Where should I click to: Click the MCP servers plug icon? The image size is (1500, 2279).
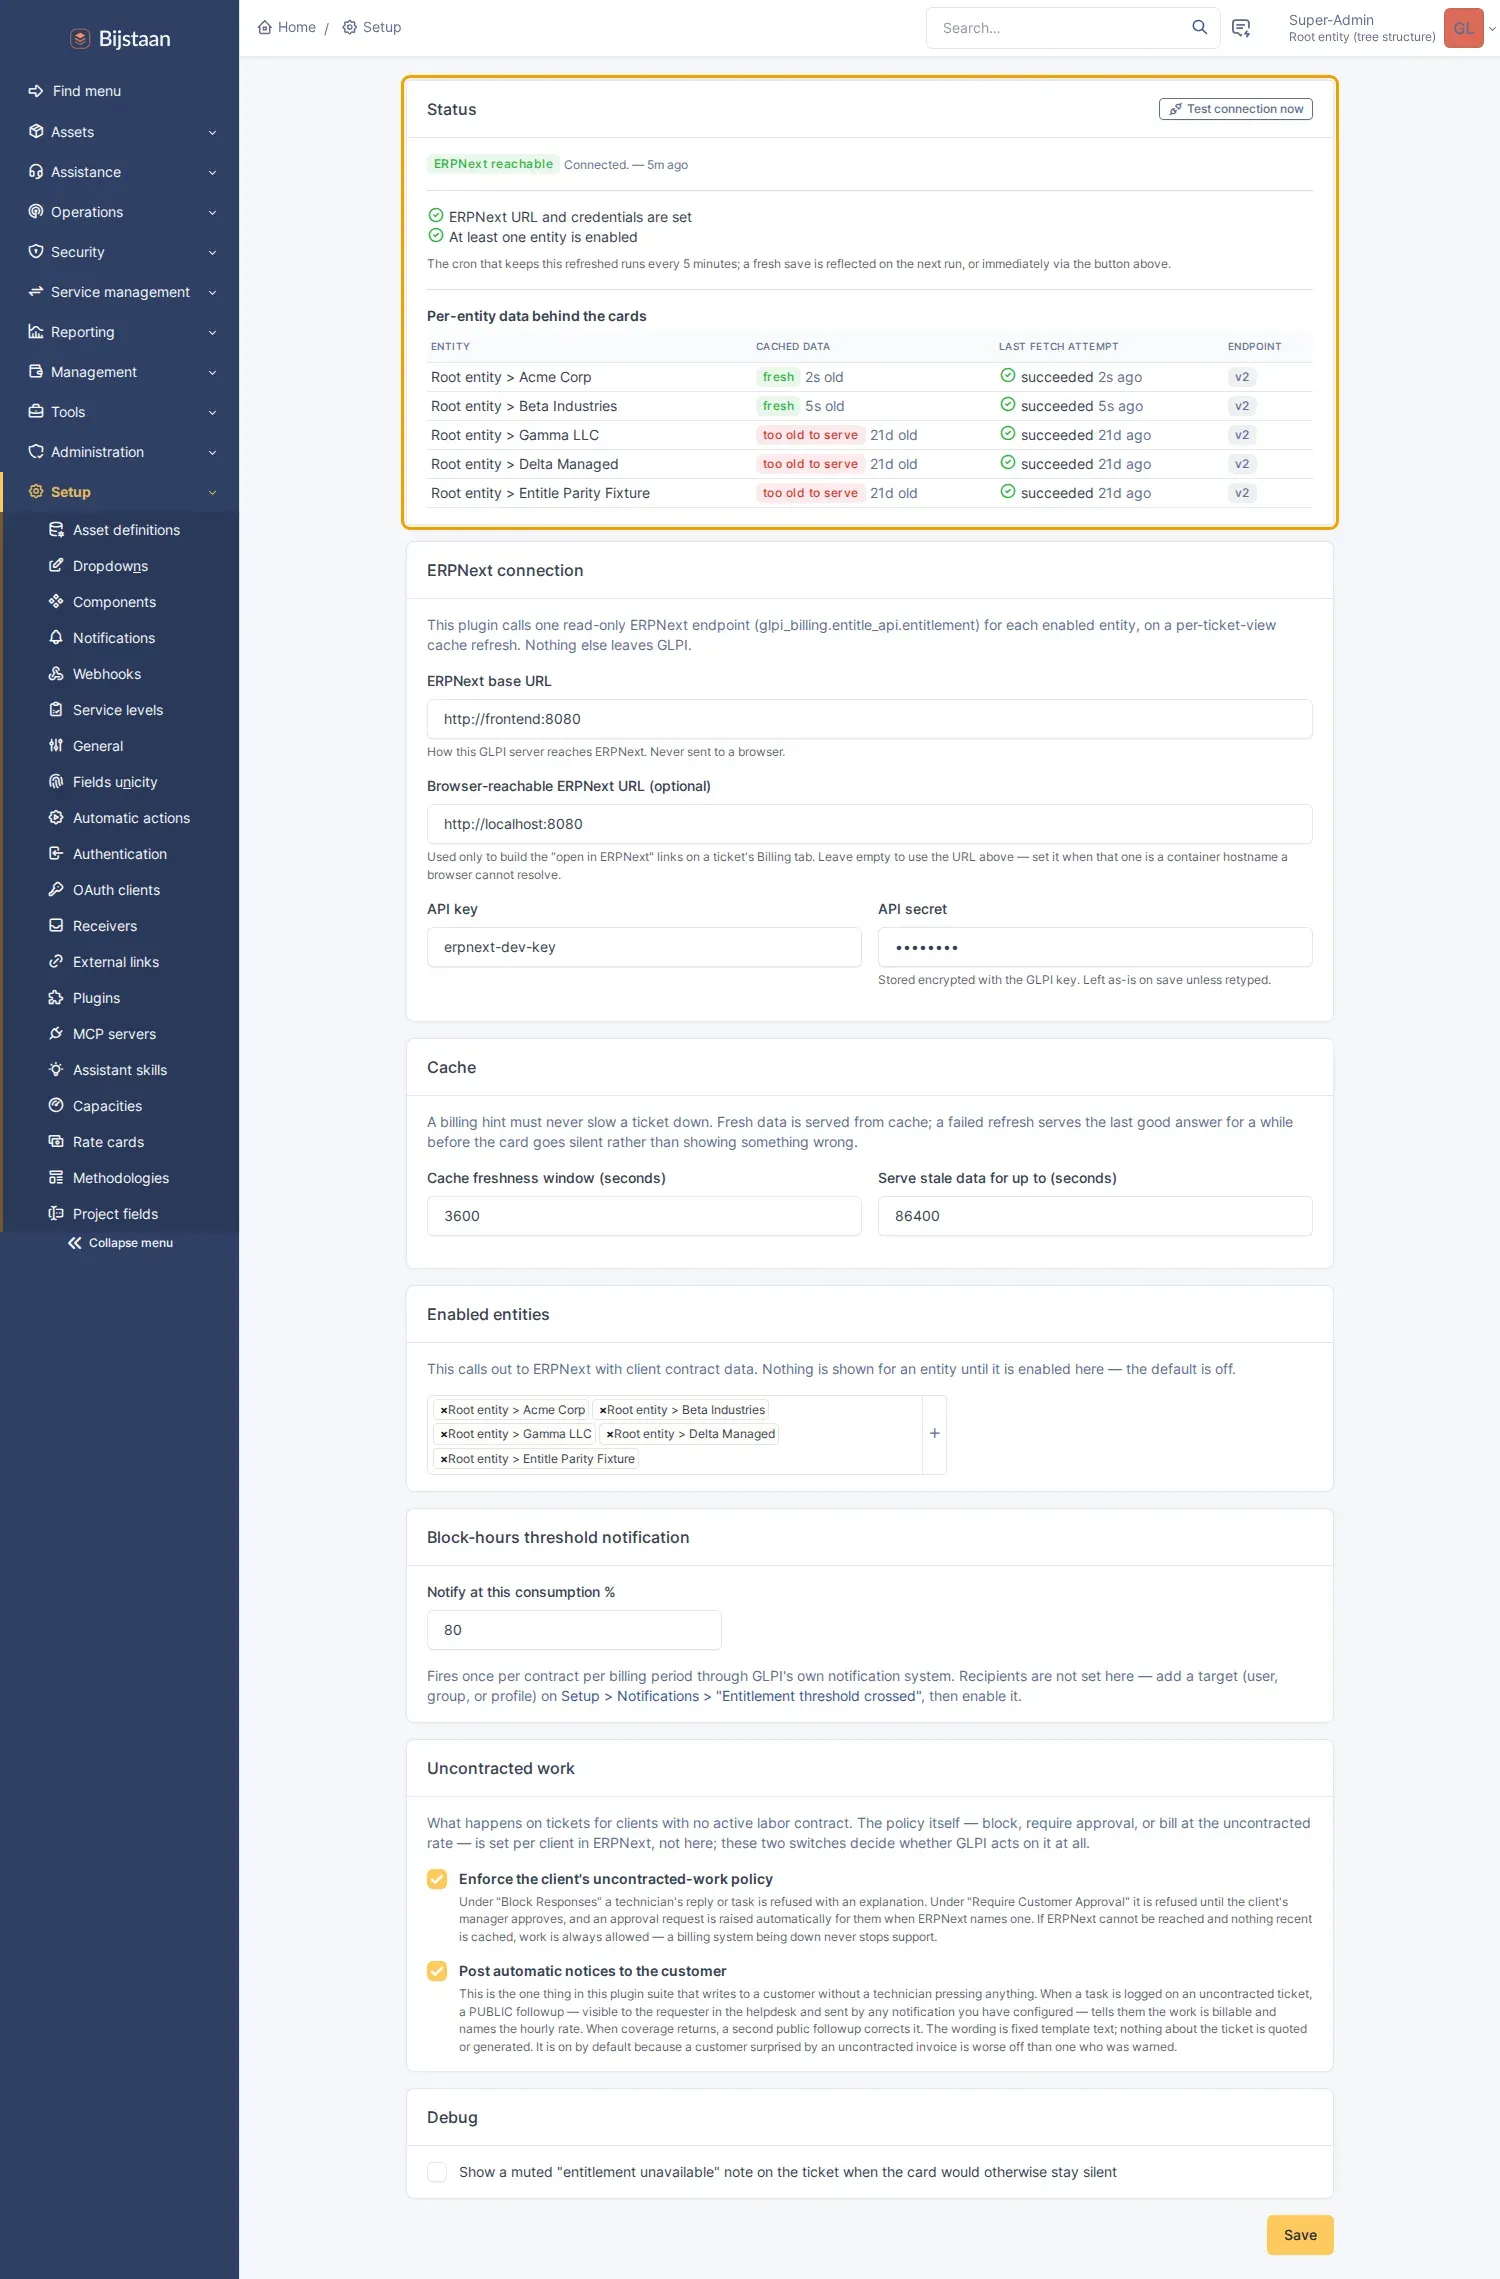pos(56,1034)
